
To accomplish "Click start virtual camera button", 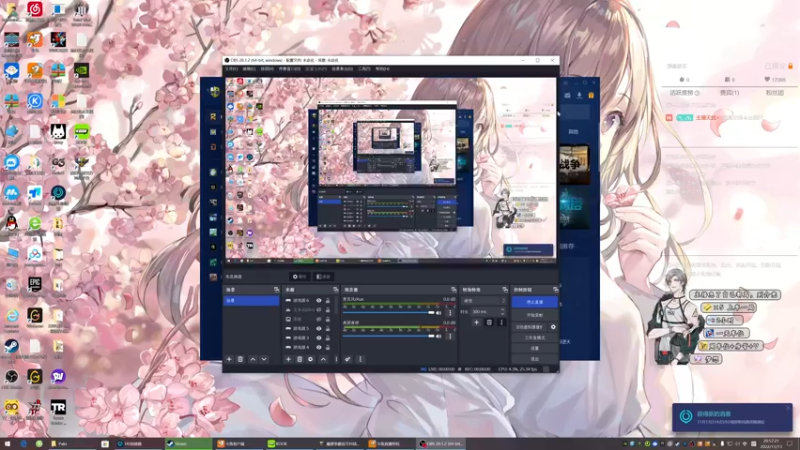I will 530,327.
